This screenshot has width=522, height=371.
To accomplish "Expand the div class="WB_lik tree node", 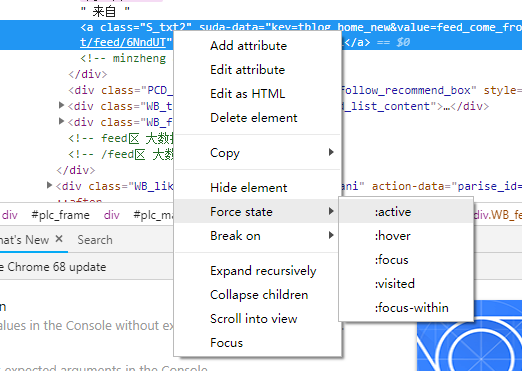I will 49,185.
